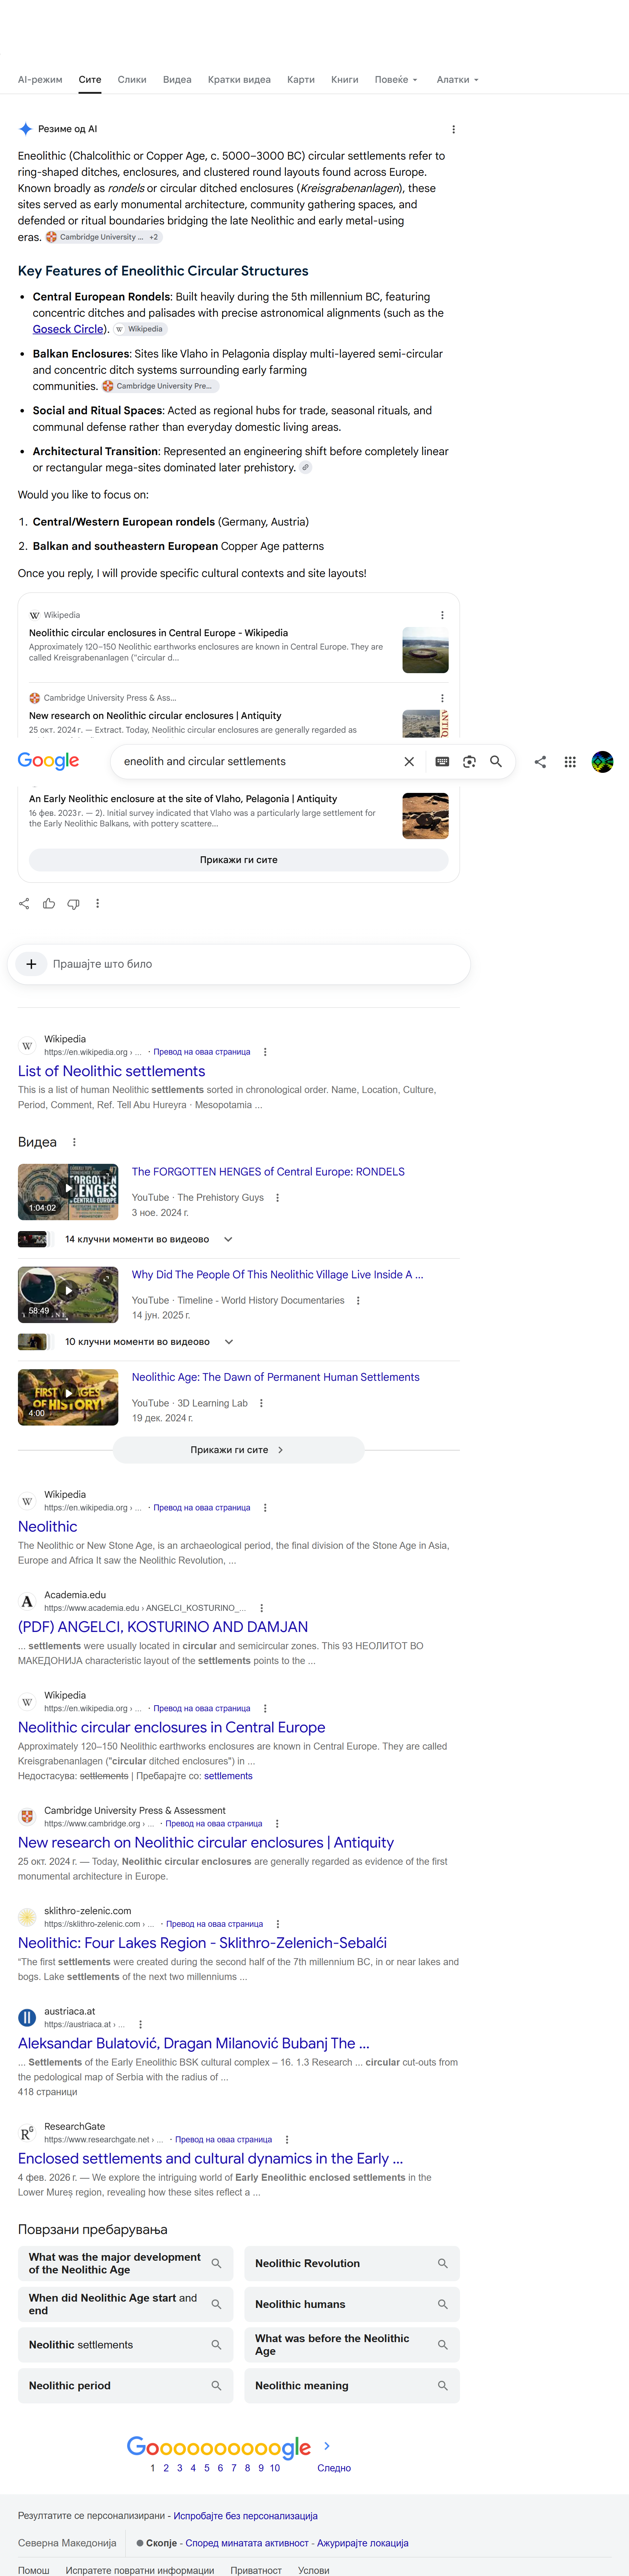Switch to the AI-режим tab
This screenshot has height=2576, width=629.
tap(40, 80)
